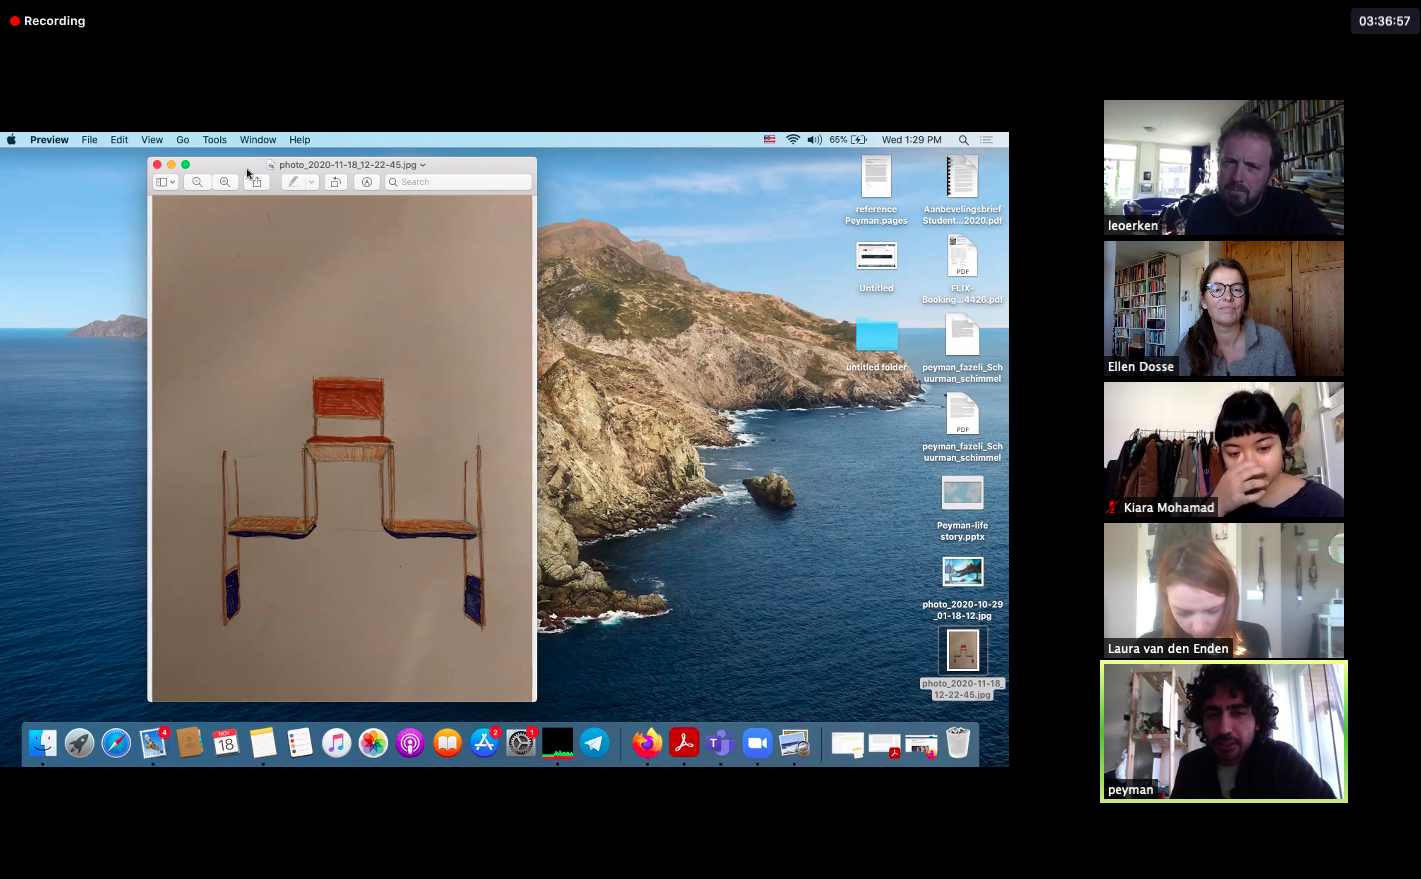Open Reminders from the Dock
The width and height of the screenshot is (1421, 879).
click(300, 743)
